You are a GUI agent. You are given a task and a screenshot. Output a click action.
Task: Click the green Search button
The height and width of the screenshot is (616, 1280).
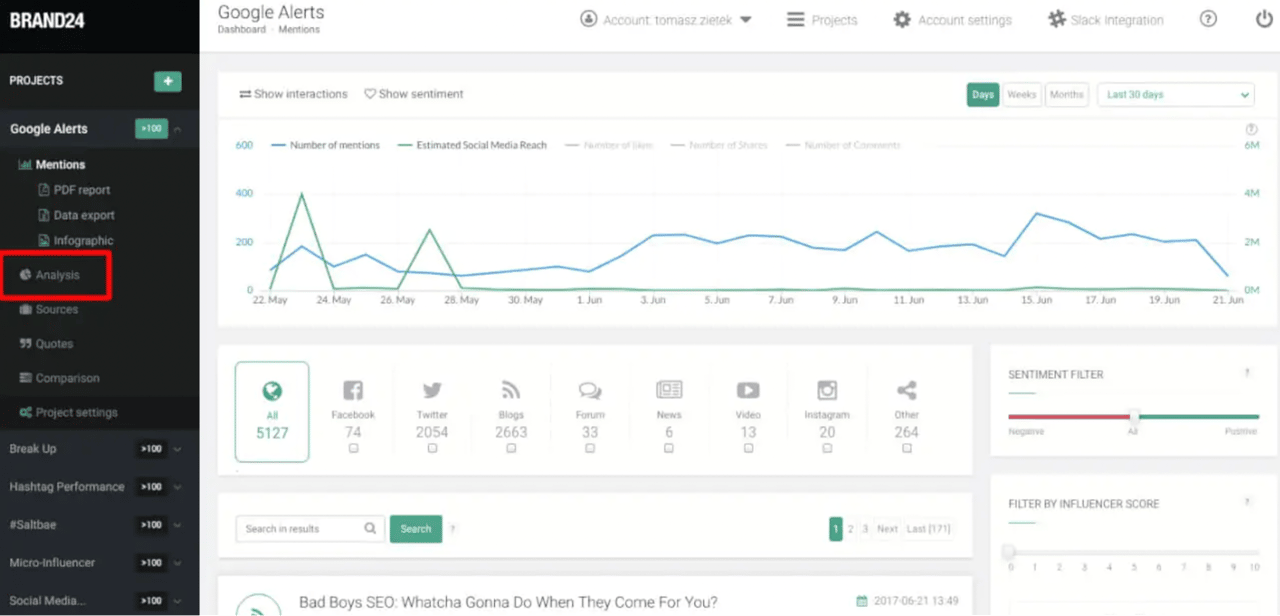click(x=416, y=529)
